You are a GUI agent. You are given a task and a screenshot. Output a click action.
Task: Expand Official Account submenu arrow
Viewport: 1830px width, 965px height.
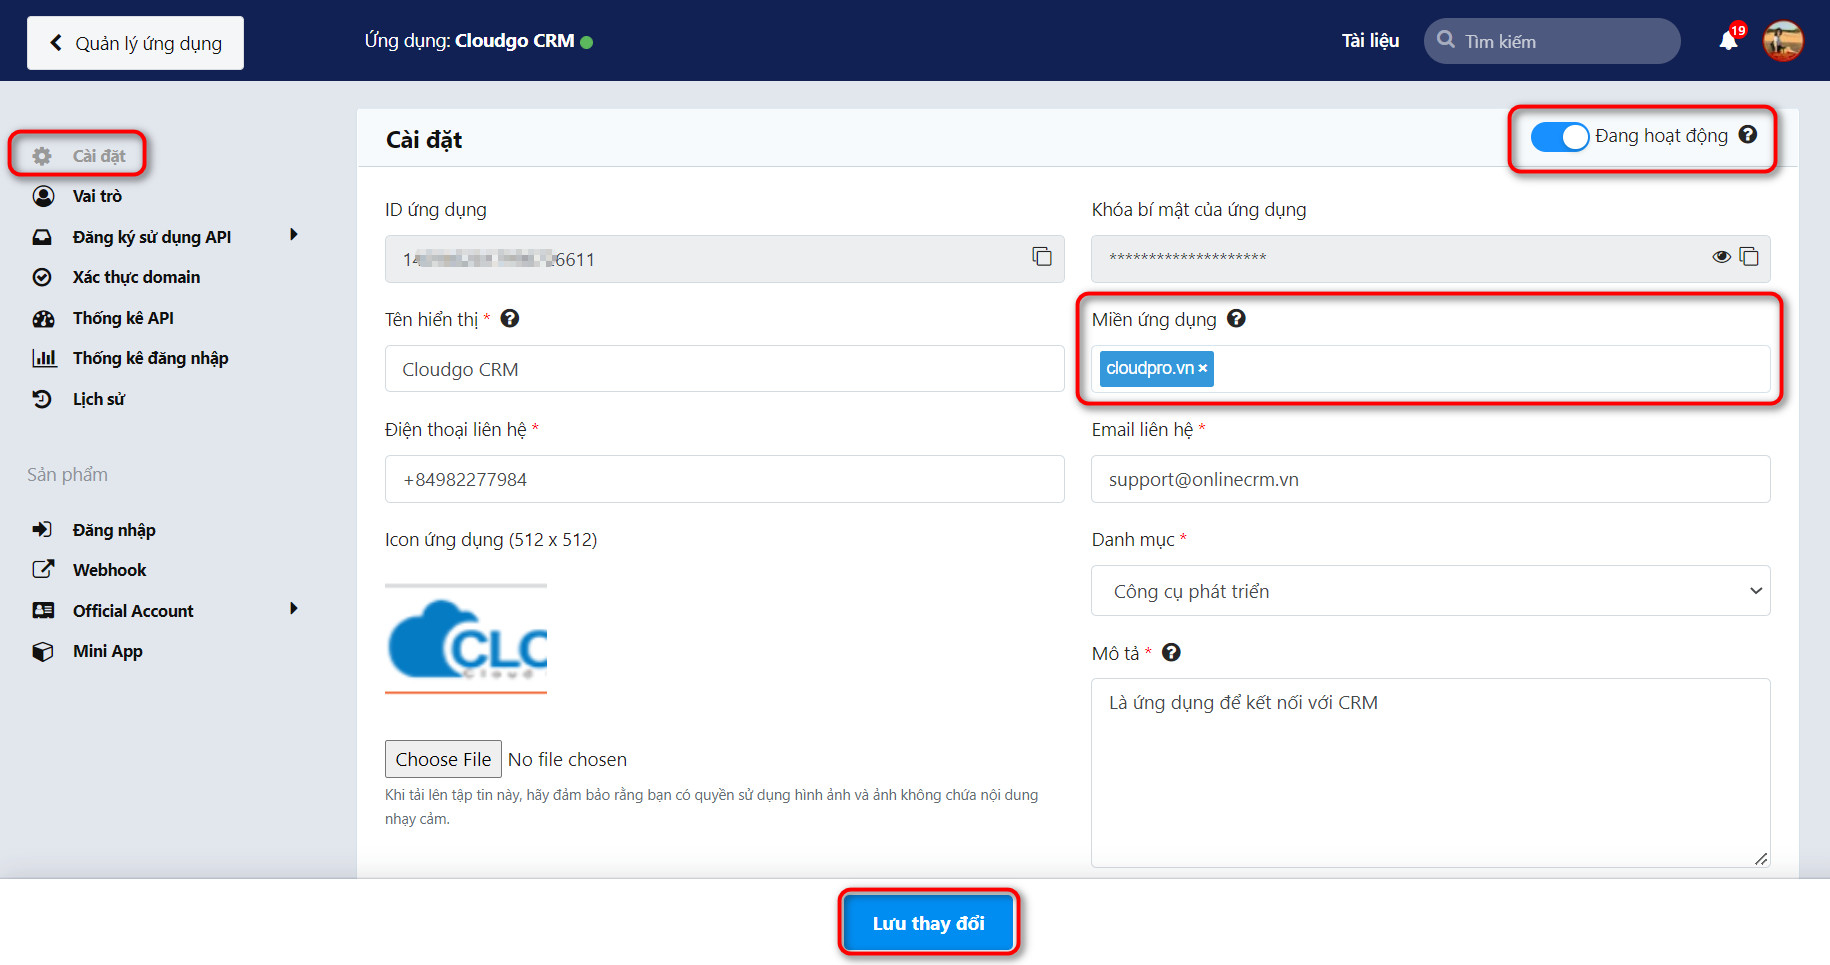tap(294, 609)
